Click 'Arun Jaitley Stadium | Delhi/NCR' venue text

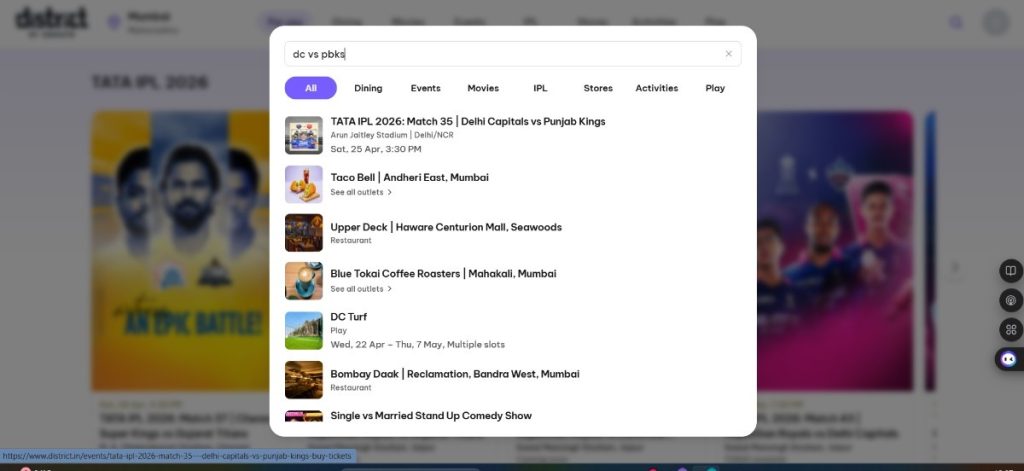[392, 135]
